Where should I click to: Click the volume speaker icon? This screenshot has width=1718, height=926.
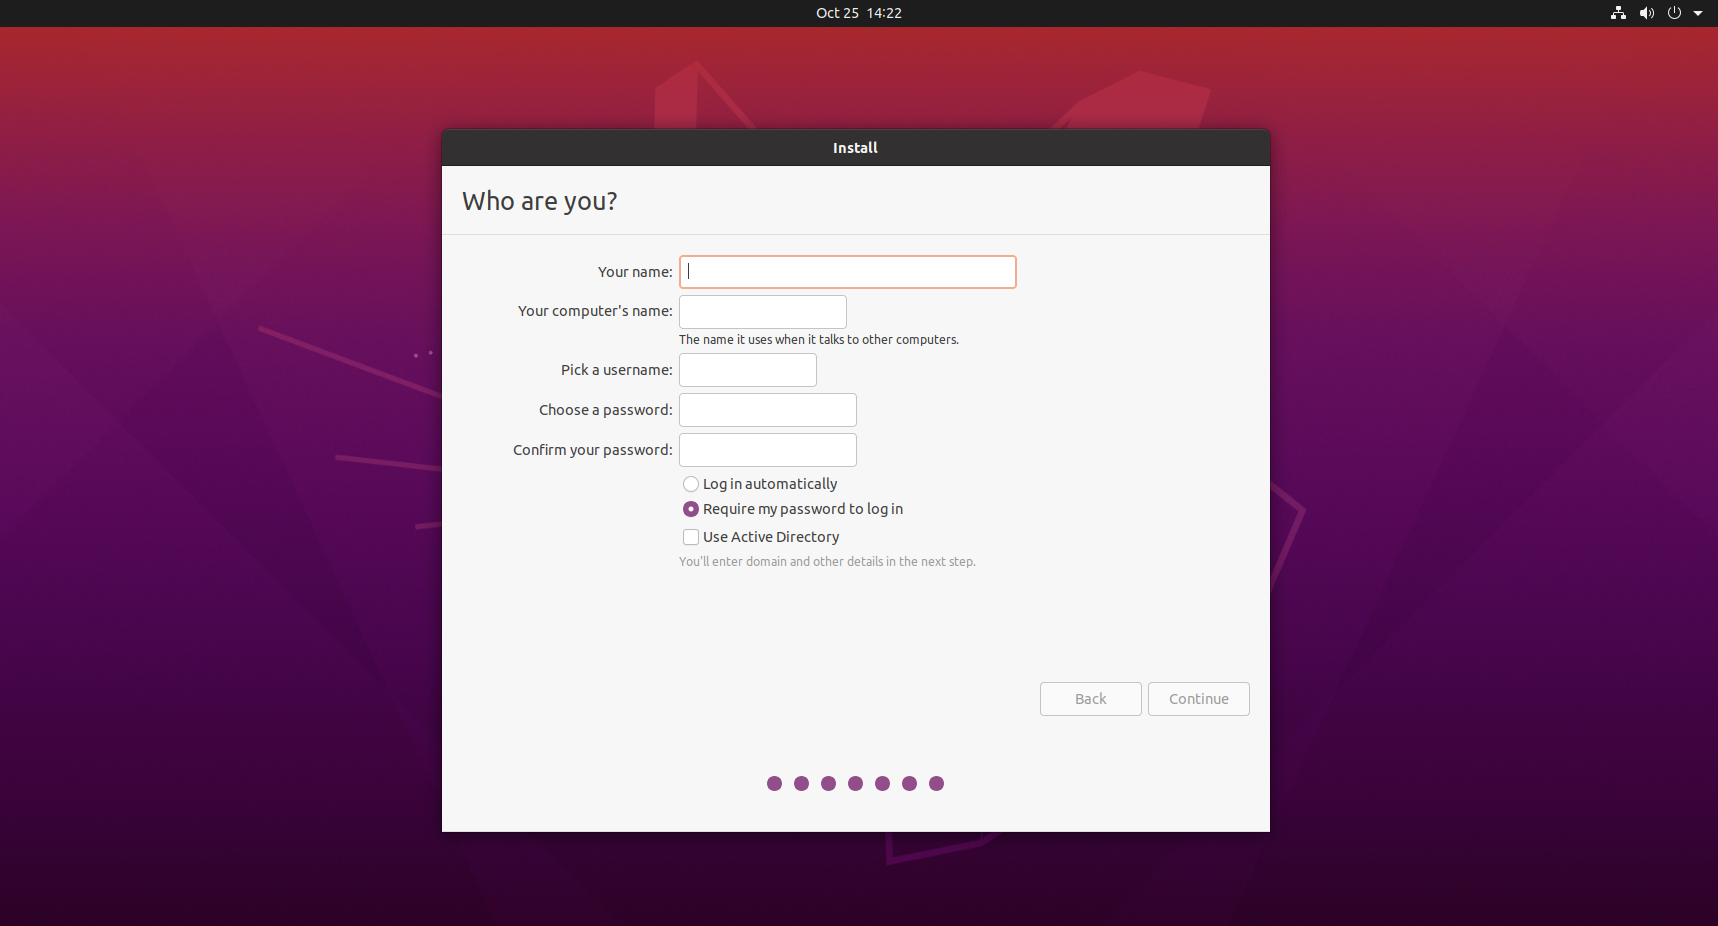pyautogui.click(x=1646, y=13)
